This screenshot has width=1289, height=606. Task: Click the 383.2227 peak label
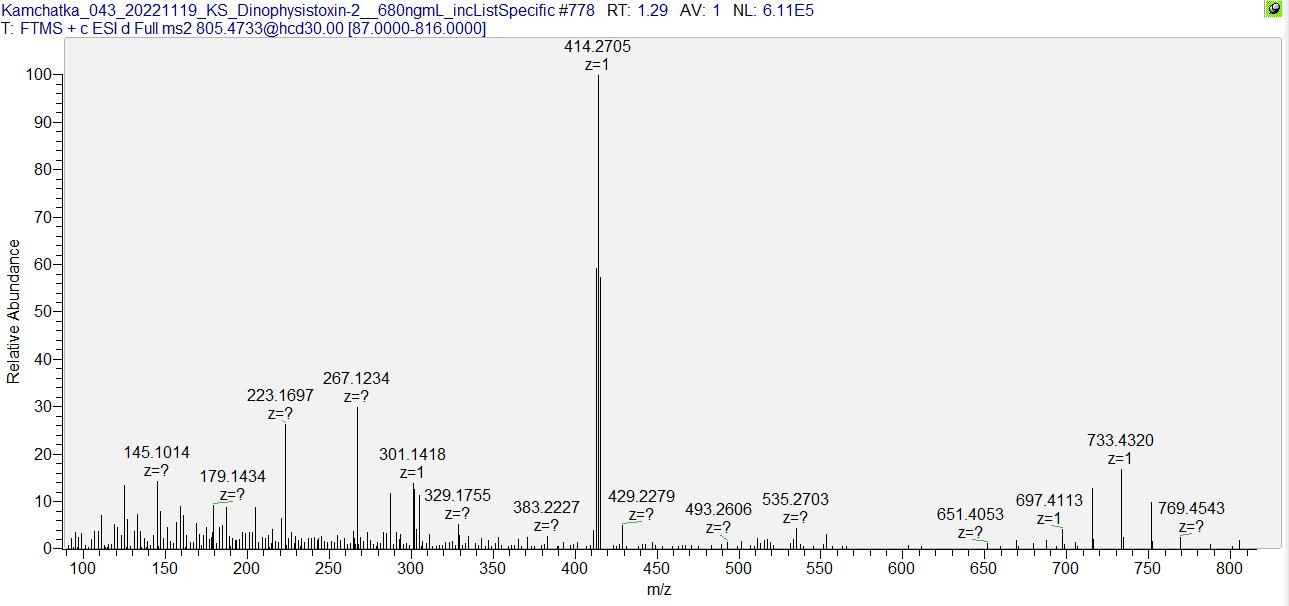coord(546,508)
